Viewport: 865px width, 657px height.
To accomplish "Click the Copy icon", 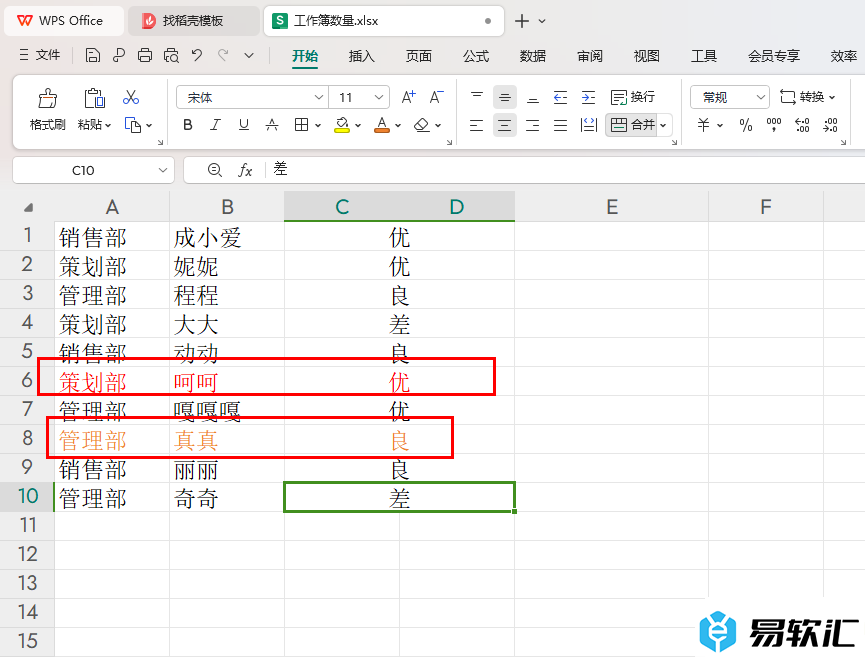I will 132,125.
